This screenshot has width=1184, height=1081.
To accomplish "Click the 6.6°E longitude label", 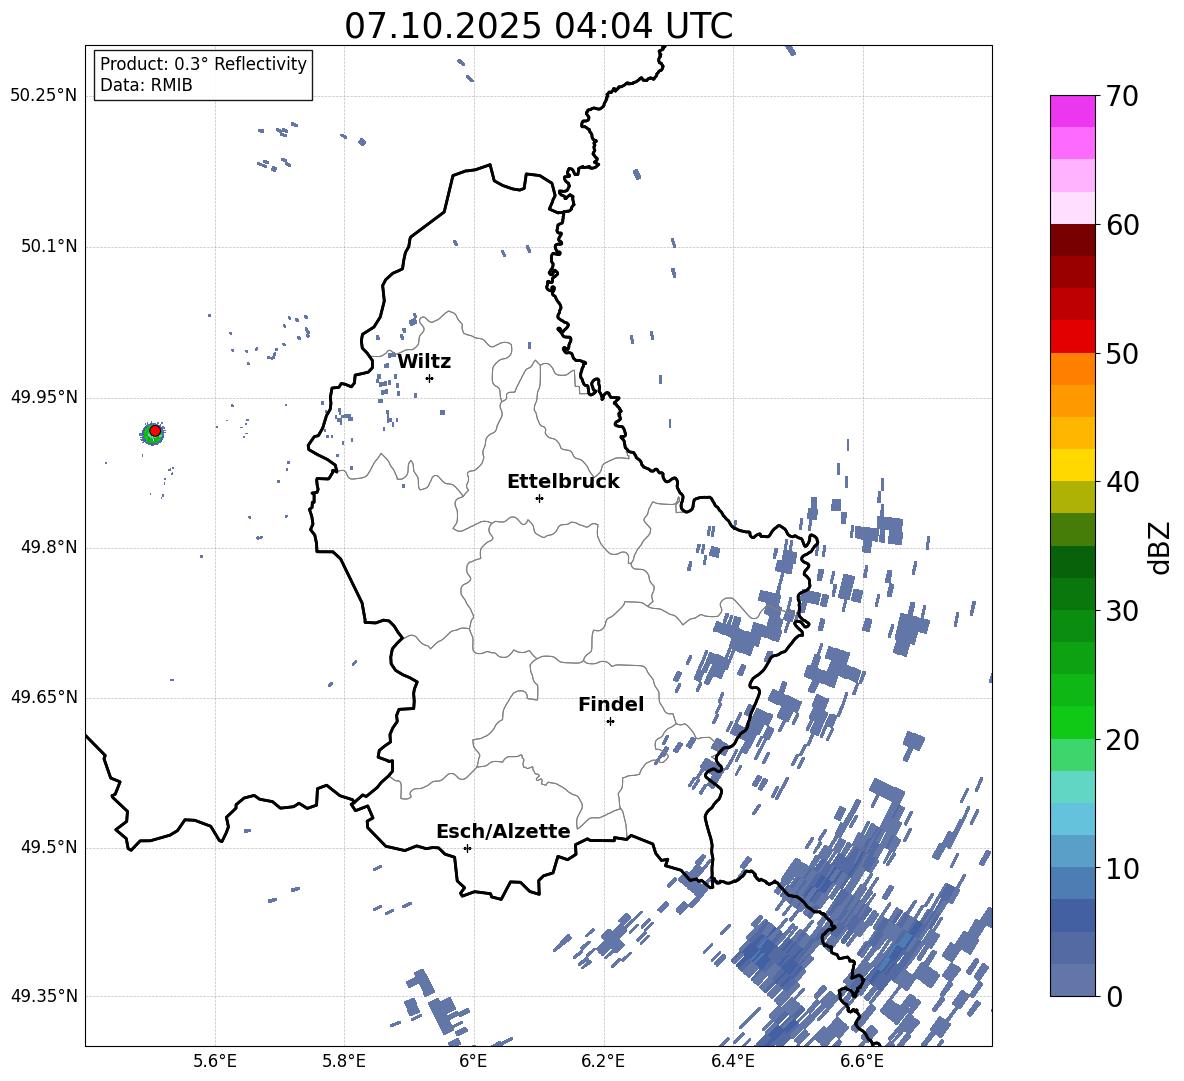I will (862, 1062).
